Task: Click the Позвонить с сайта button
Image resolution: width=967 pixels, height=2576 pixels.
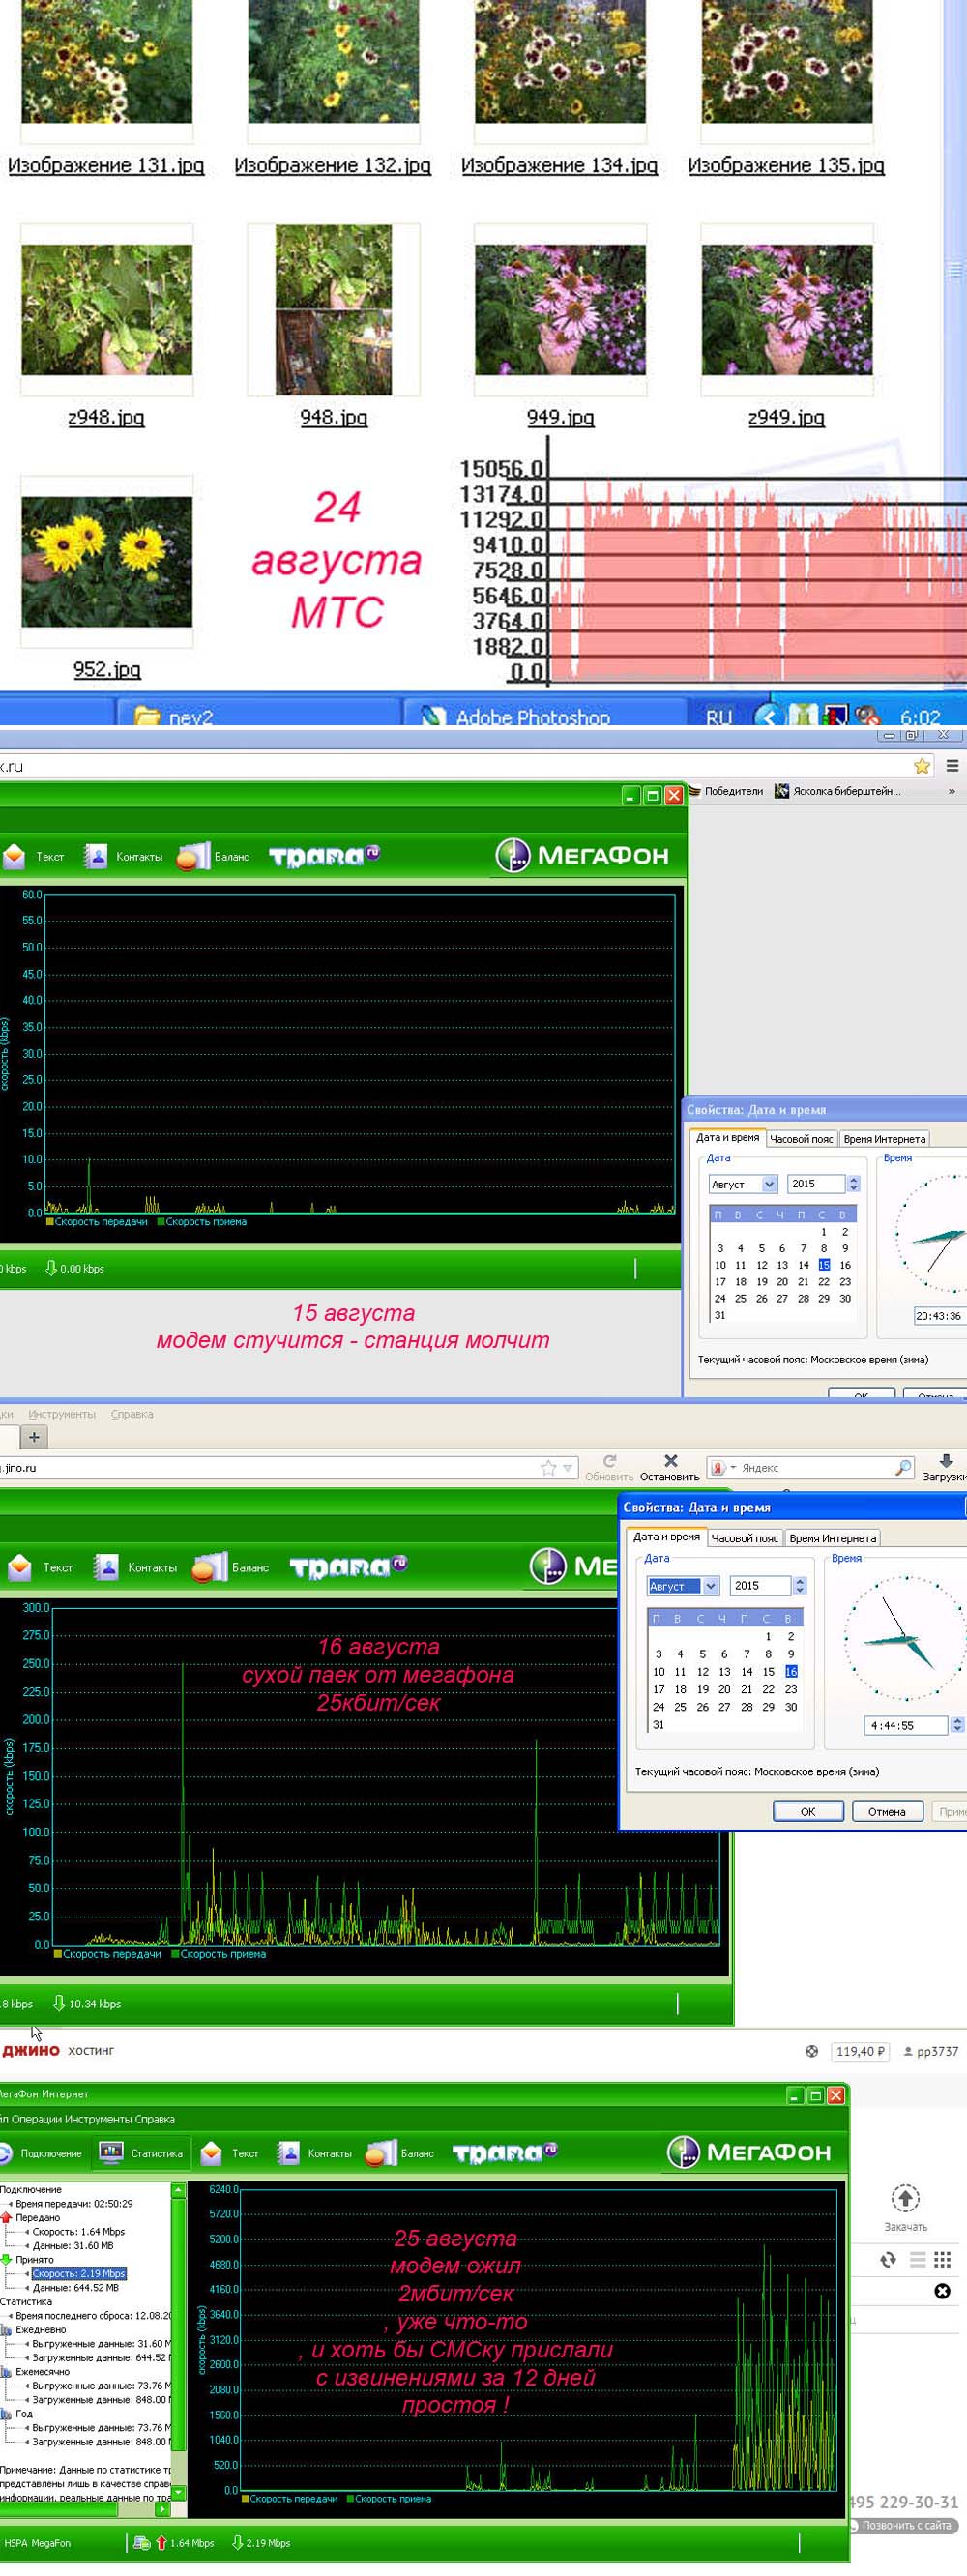Action: (905, 2525)
